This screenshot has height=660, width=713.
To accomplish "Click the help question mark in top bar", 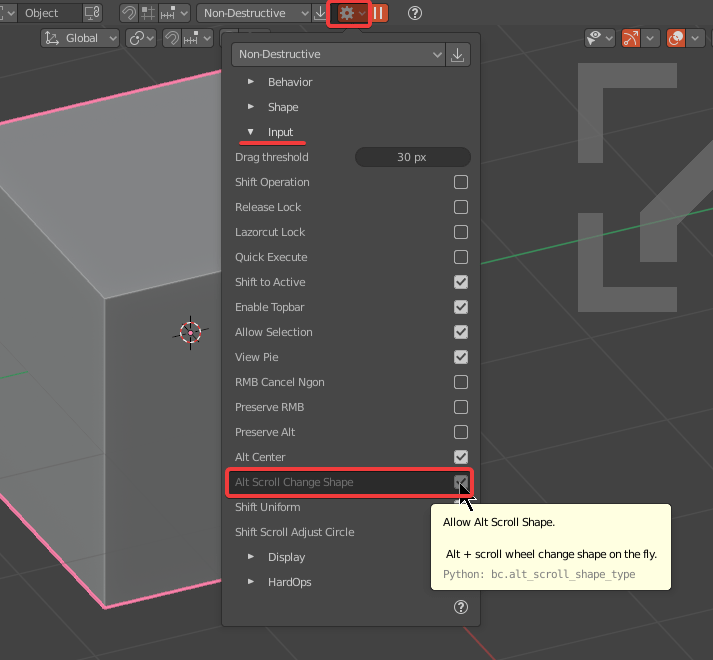I will click(x=415, y=13).
